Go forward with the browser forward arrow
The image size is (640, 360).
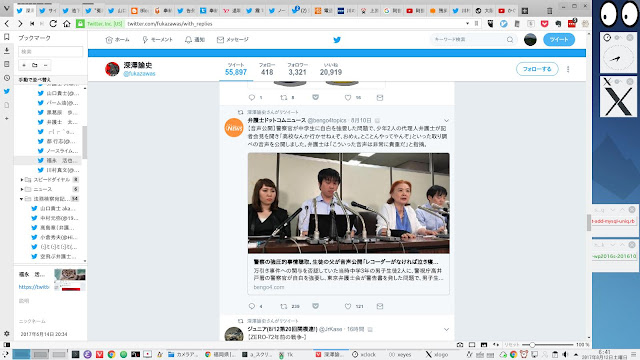20,24
